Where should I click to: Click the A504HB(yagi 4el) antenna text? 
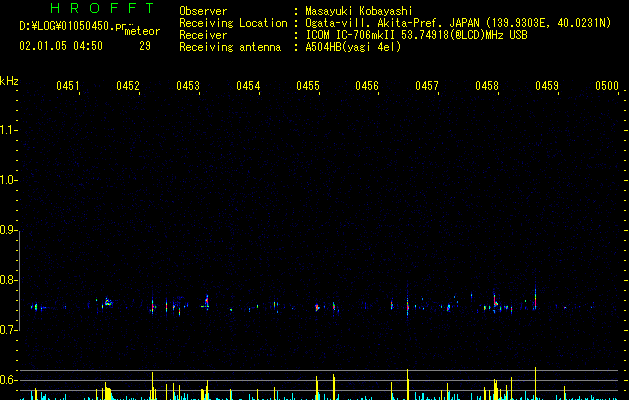pos(353,47)
